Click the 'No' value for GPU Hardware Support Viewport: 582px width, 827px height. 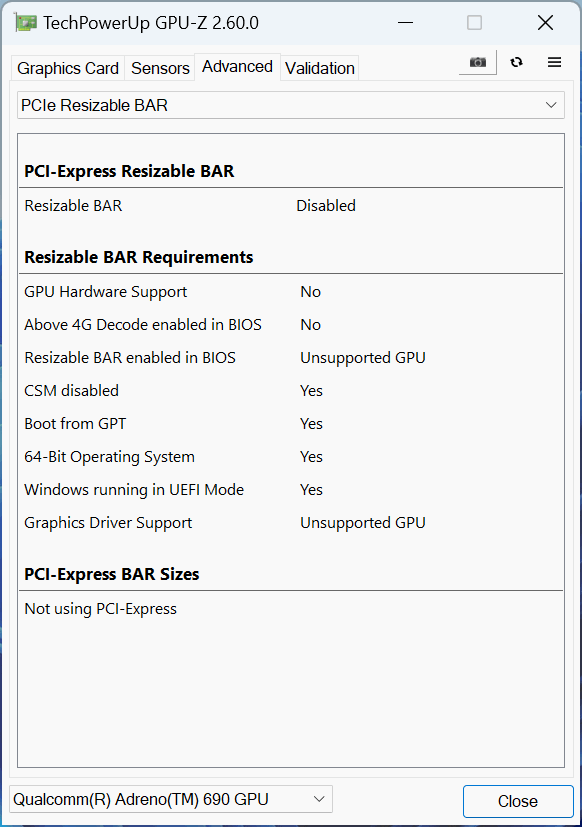point(311,292)
